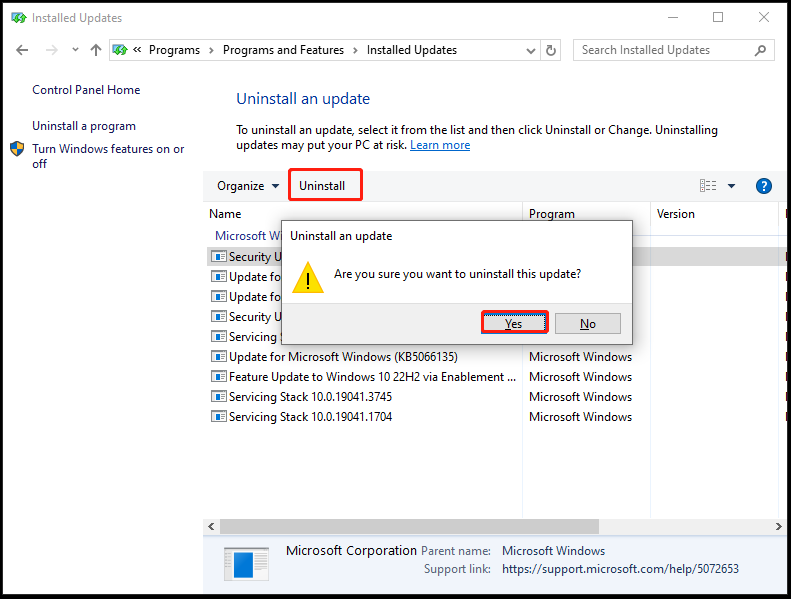The height and width of the screenshot is (599, 791).
Task: Open the Learn more link
Action: click(x=440, y=145)
